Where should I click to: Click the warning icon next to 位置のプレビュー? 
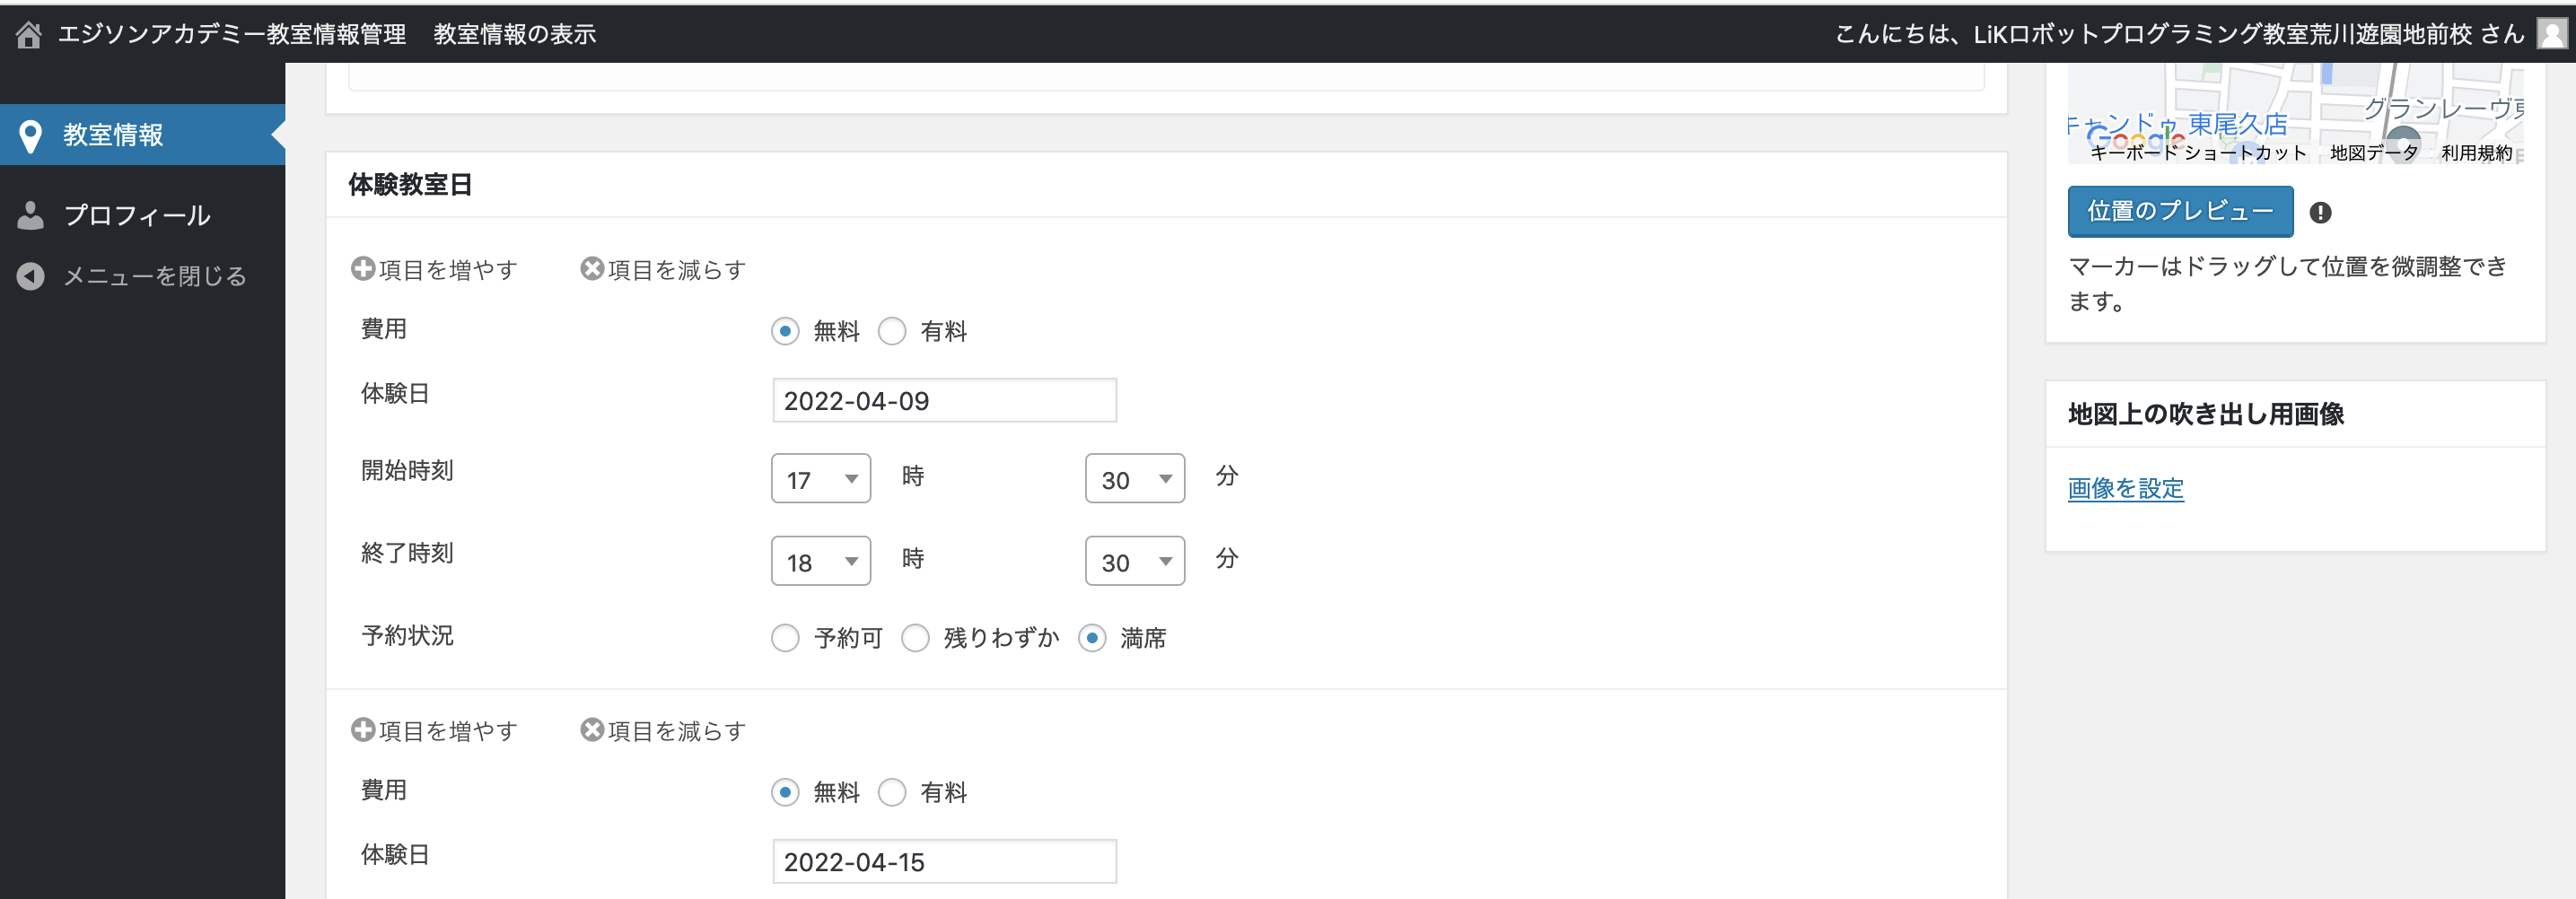coord(2320,212)
